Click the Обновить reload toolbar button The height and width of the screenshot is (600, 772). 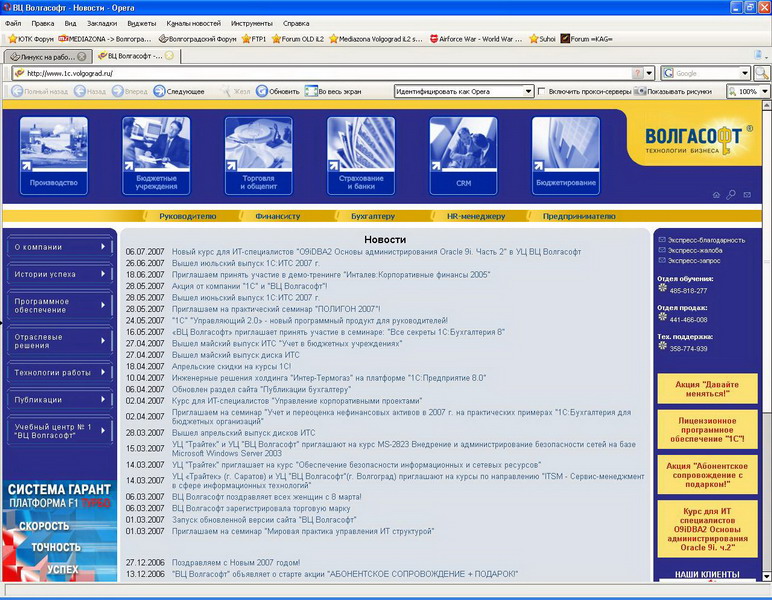pyautogui.click(x=278, y=91)
